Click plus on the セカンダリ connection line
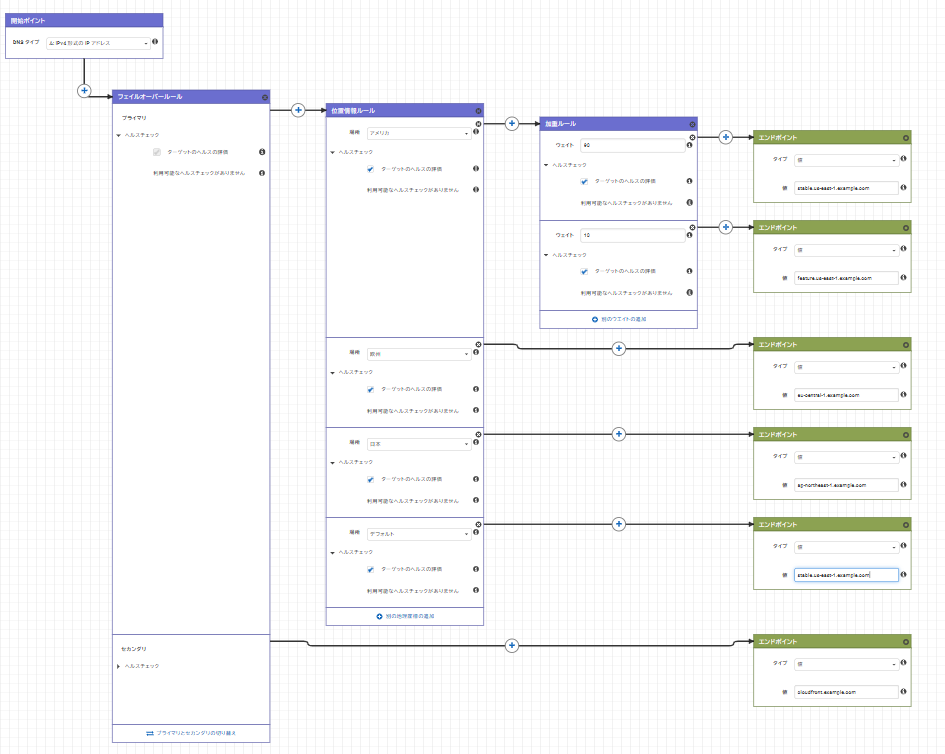945x754 pixels. pyautogui.click(x=512, y=646)
